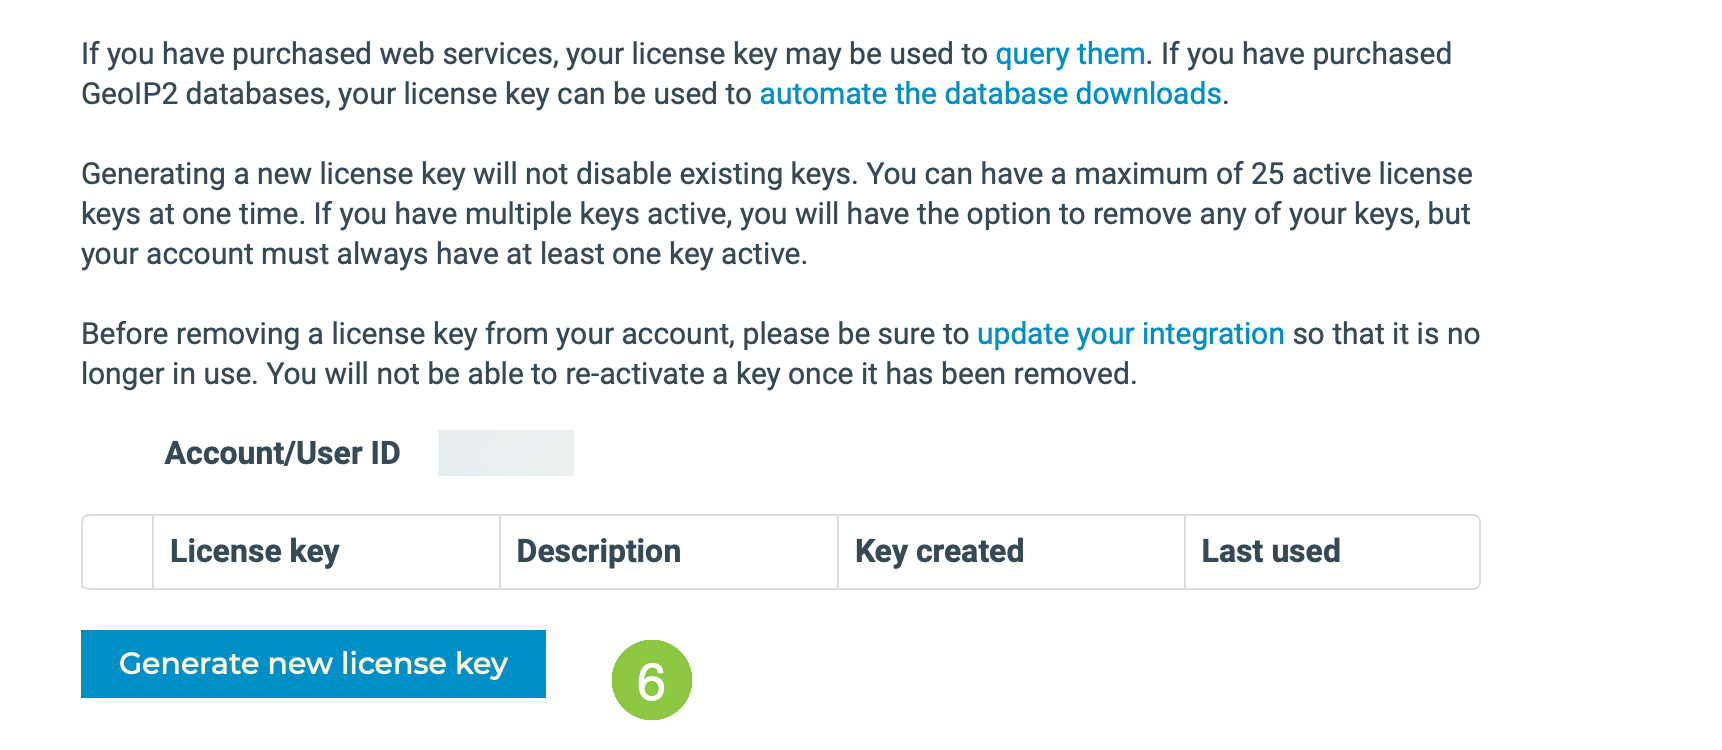
Task: Choose the Last used column header
Action: pos(1332,552)
